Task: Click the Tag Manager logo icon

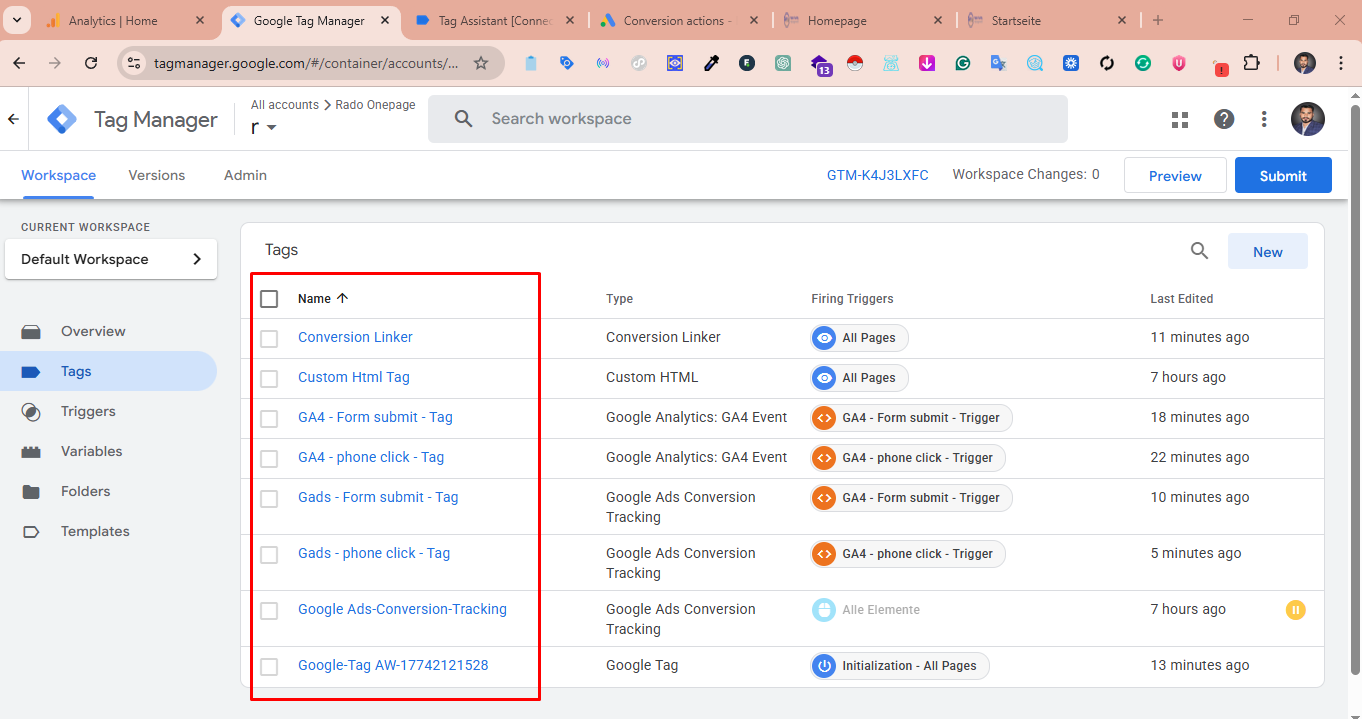Action: tap(62, 119)
